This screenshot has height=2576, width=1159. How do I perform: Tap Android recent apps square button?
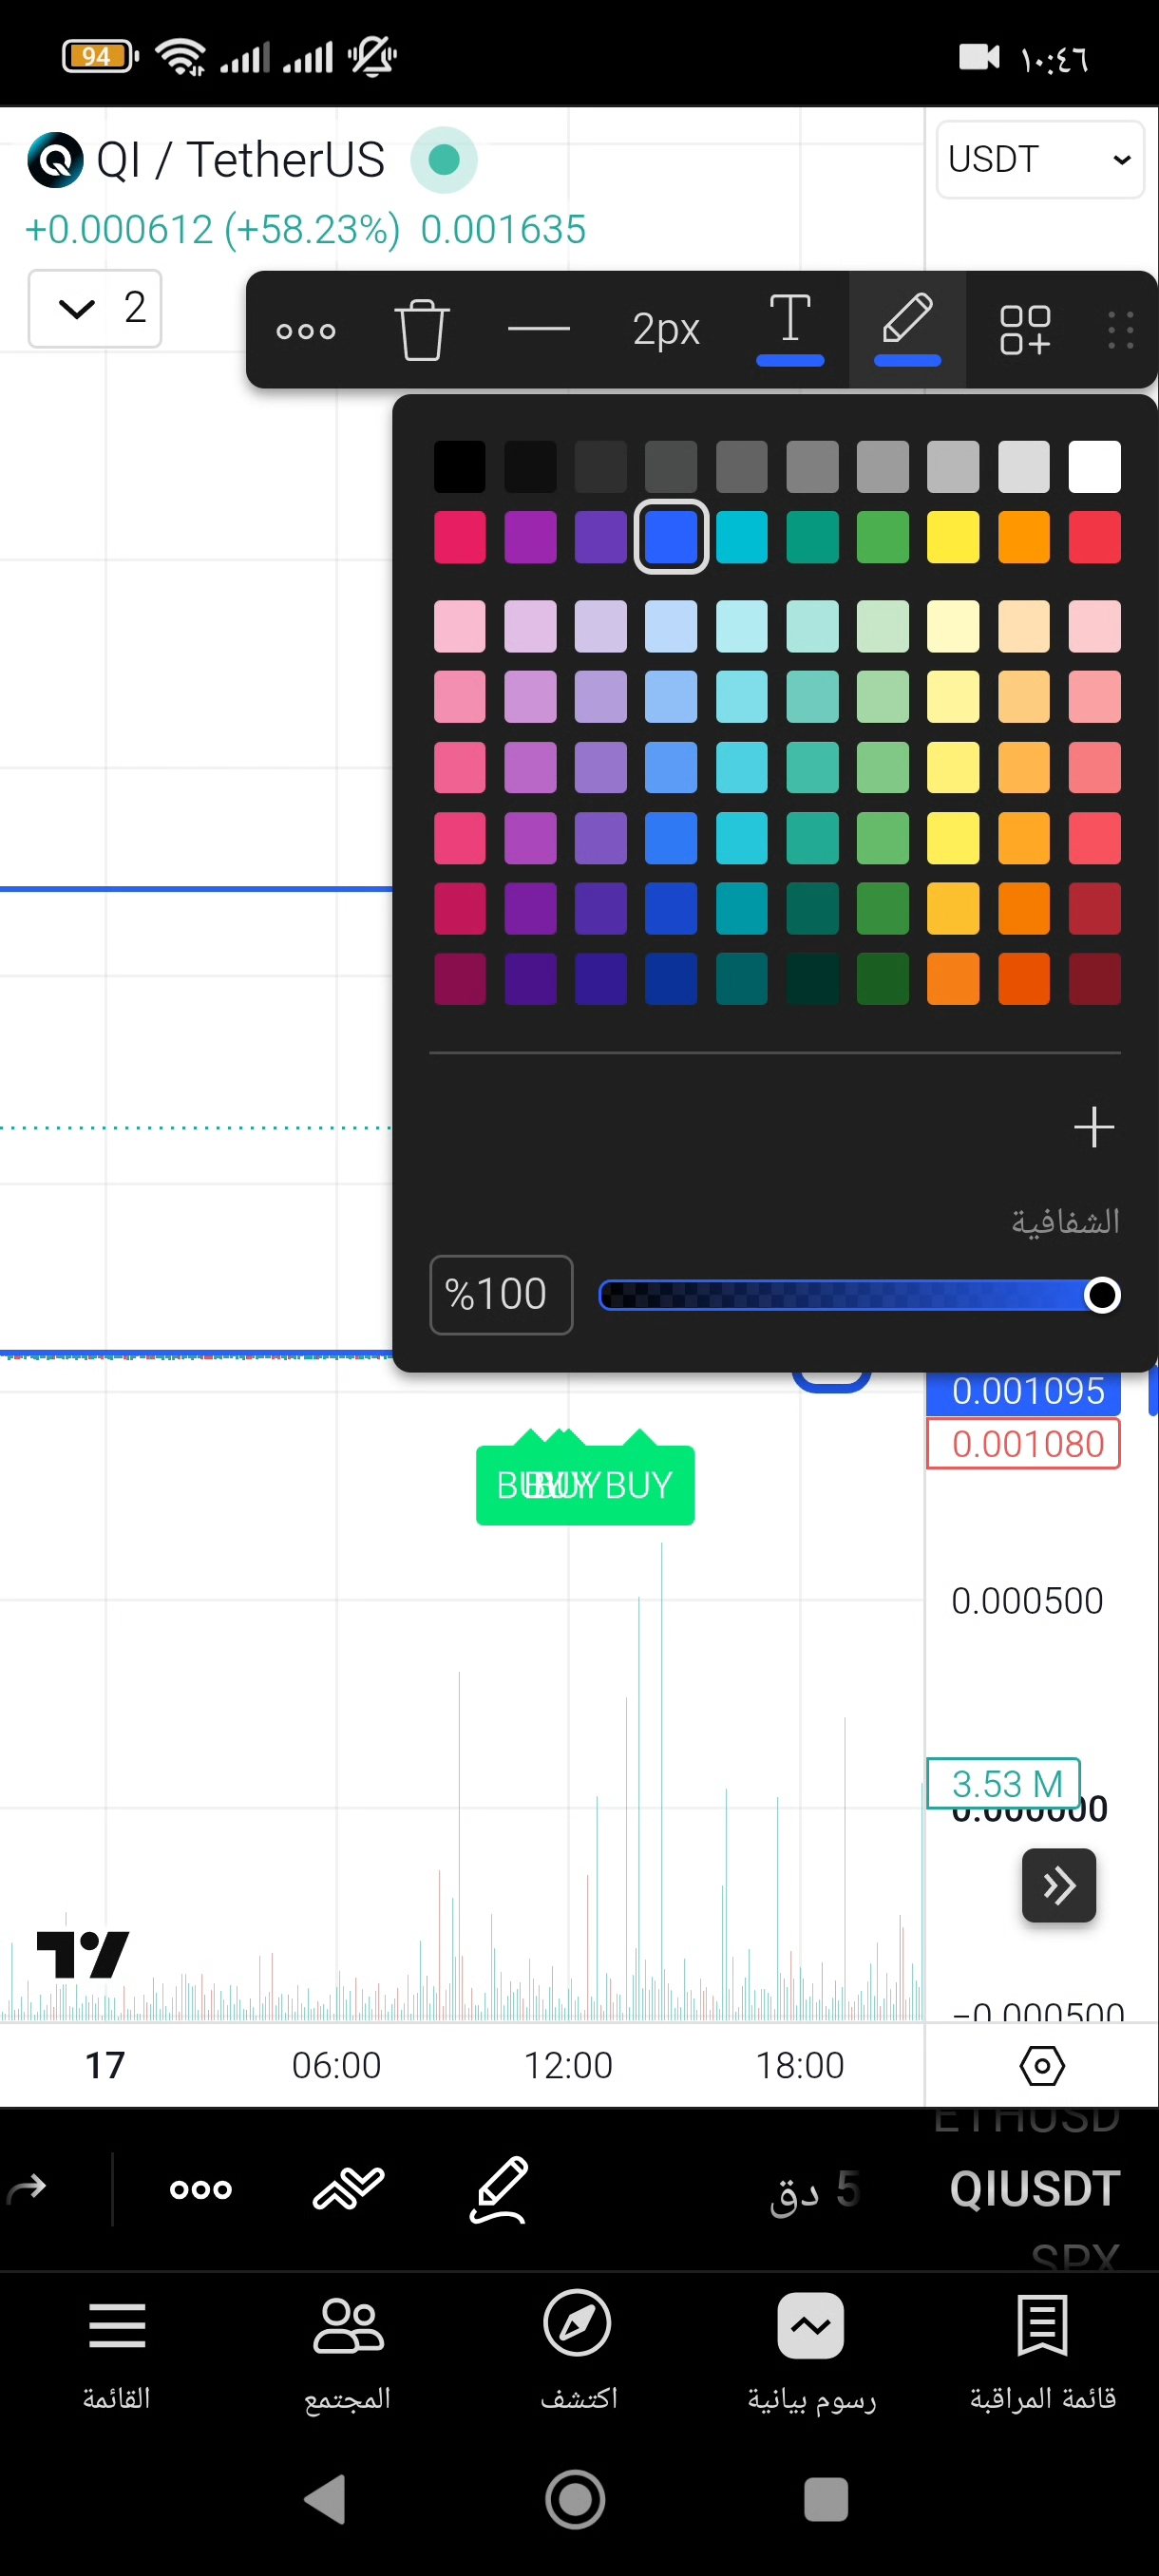826,2500
